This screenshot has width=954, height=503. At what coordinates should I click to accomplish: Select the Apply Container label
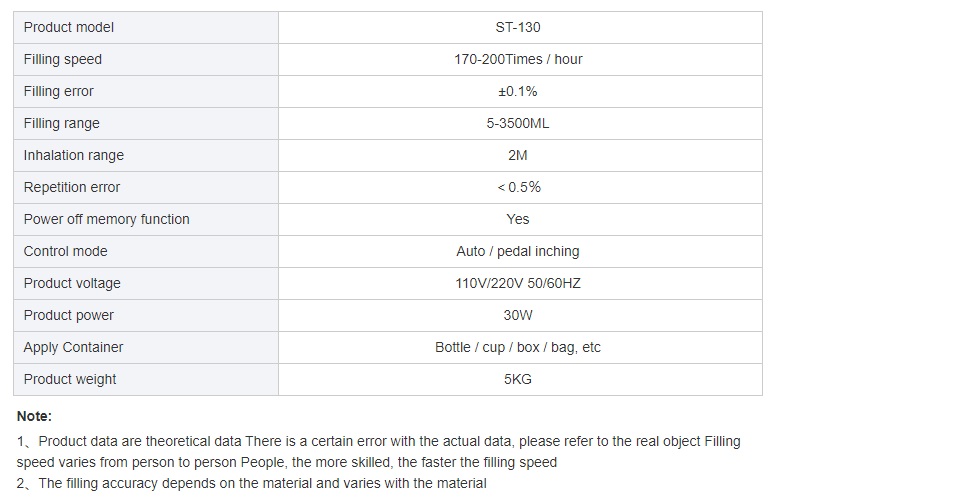point(73,347)
